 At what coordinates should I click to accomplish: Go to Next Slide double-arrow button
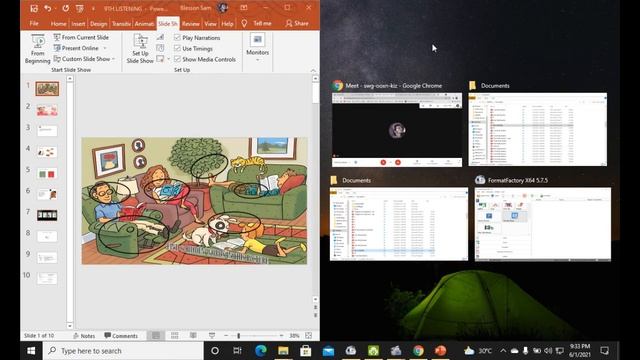click(x=316, y=315)
